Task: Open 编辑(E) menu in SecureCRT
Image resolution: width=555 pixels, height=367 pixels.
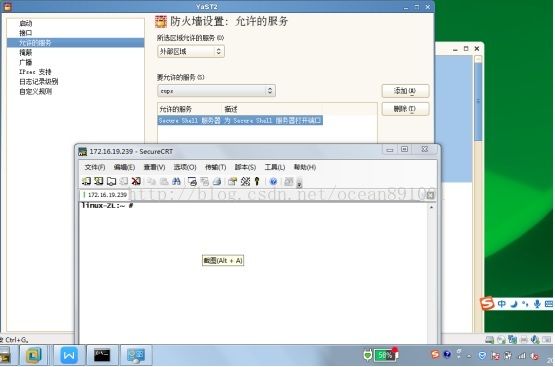Action: (x=124, y=167)
